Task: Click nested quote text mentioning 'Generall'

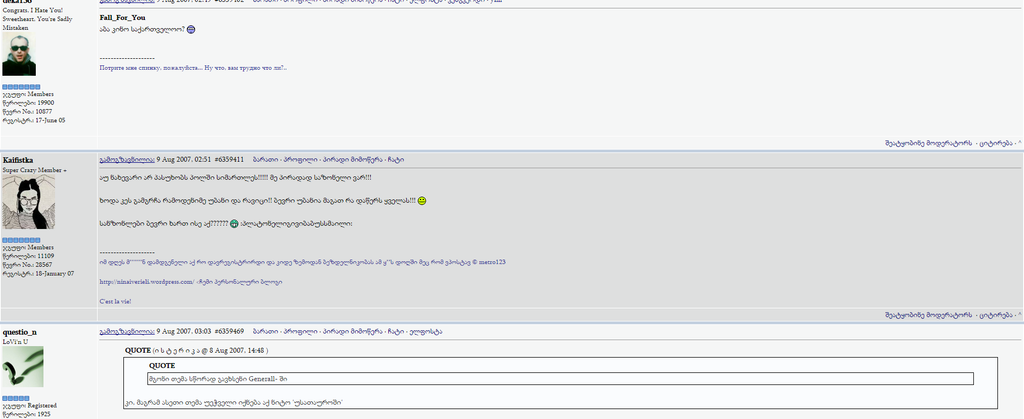Action: tap(218, 379)
